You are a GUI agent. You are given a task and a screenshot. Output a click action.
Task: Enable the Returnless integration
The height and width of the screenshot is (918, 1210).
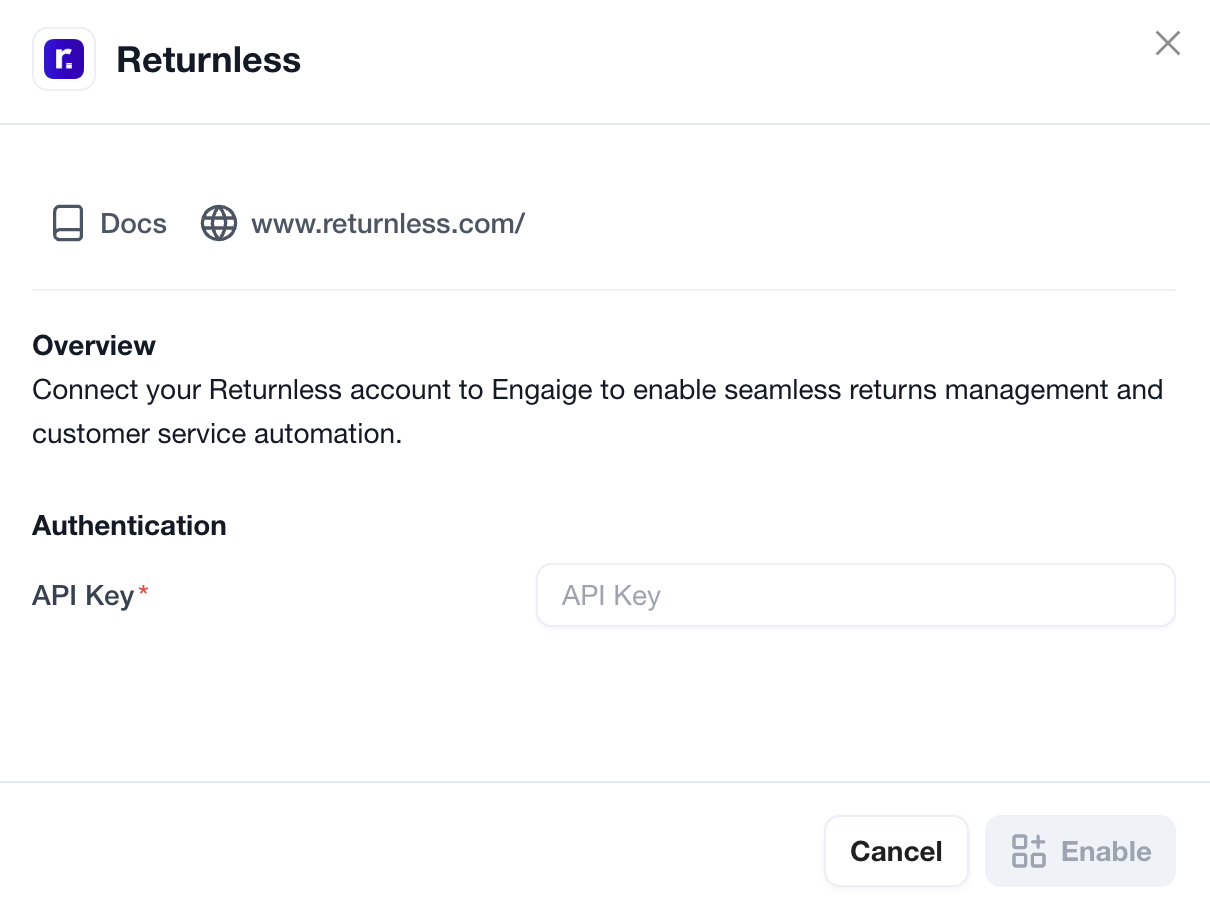[x=1080, y=851]
